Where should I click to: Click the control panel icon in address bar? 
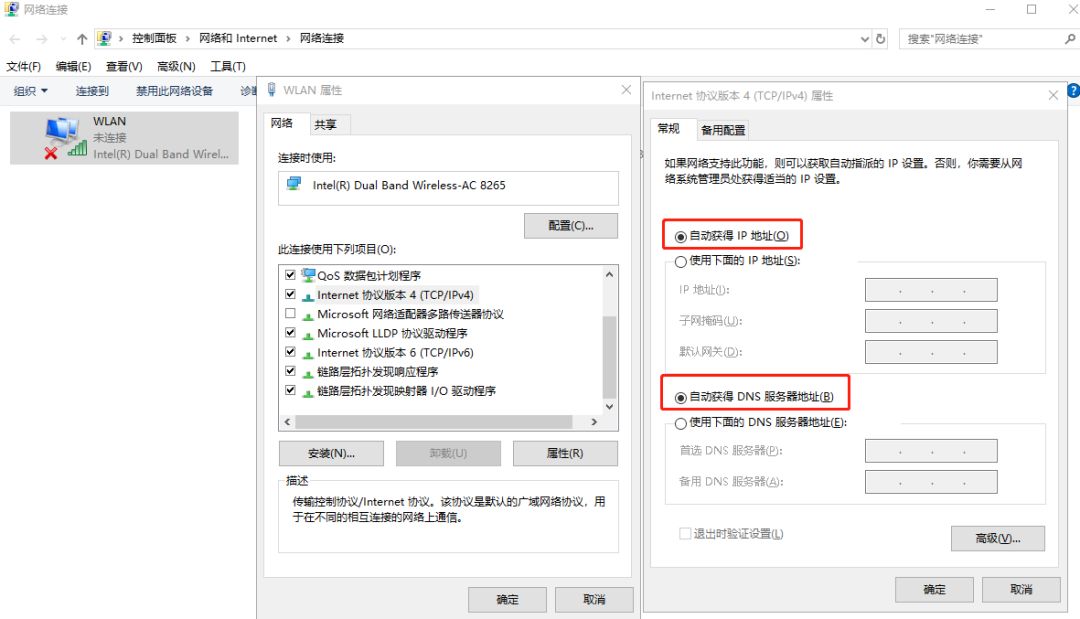point(104,39)
